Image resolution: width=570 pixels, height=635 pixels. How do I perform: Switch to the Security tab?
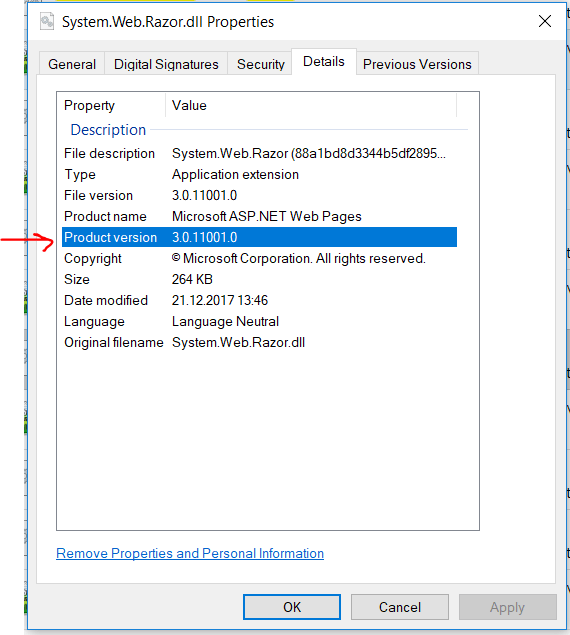pos(260,64)
